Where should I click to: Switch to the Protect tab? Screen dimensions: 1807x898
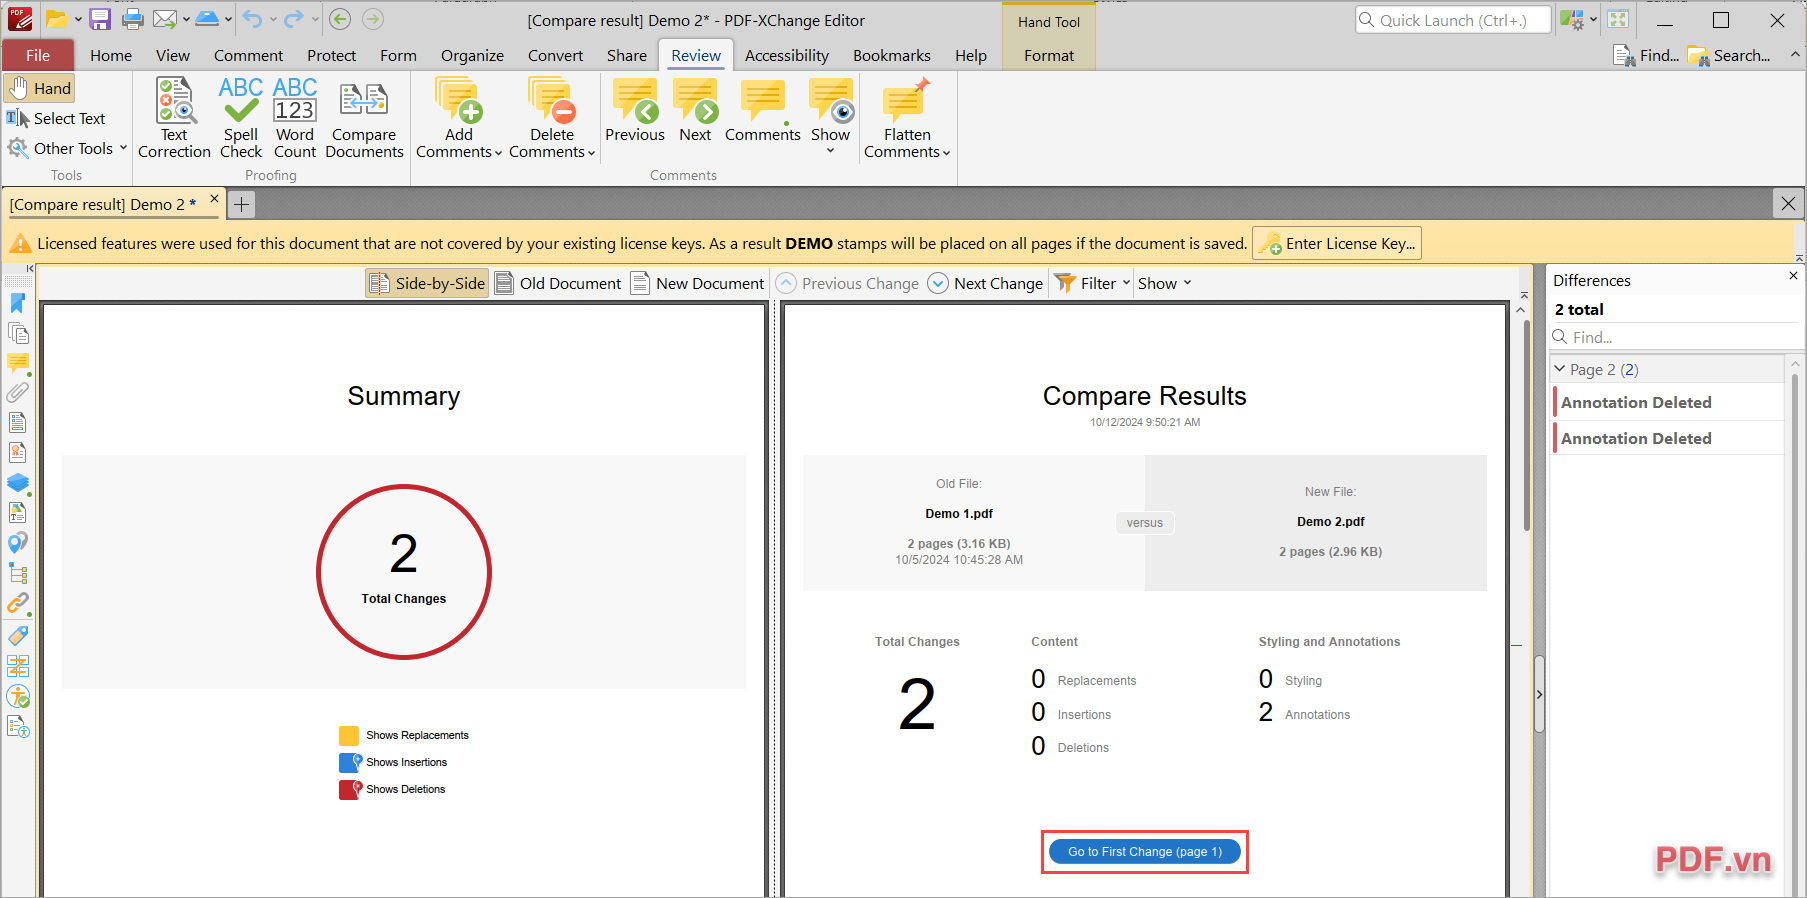pos(331,56)
